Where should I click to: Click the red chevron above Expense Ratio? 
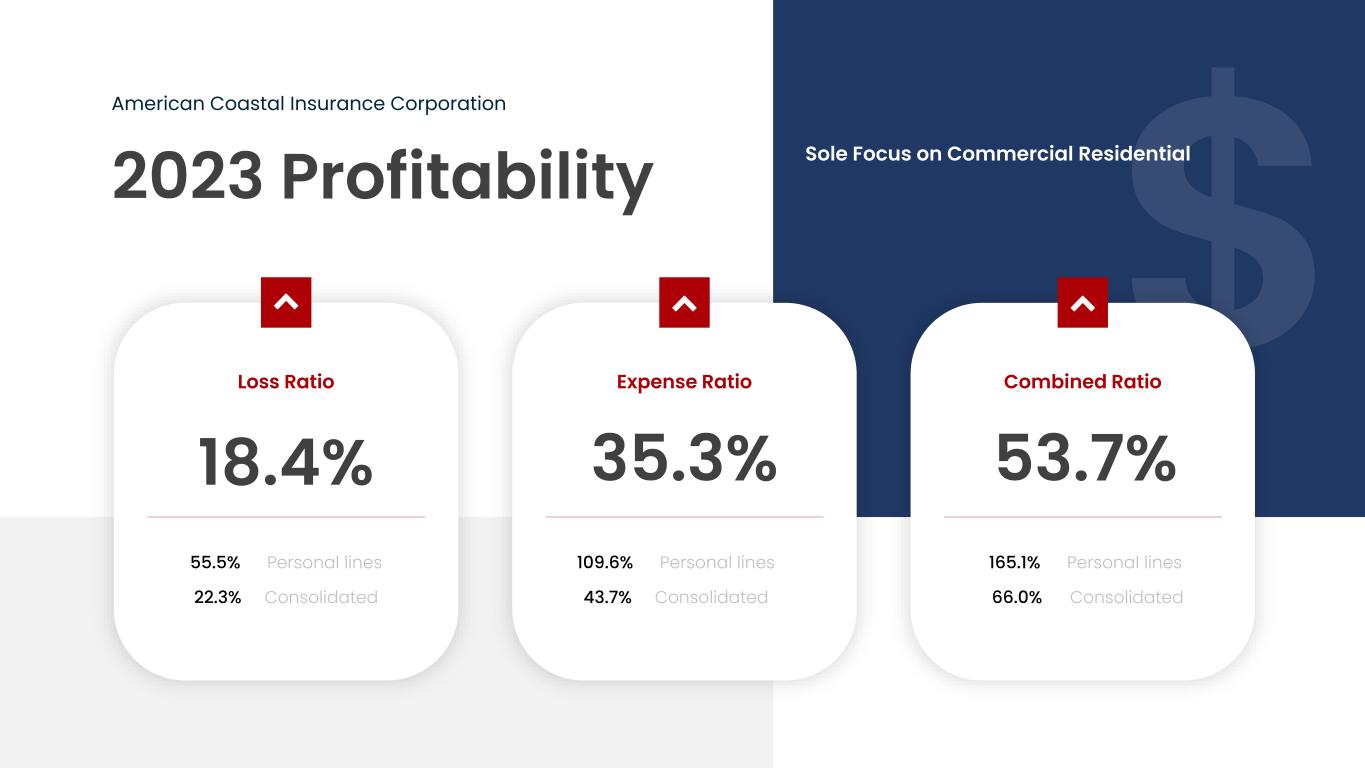tap(684, 302)
